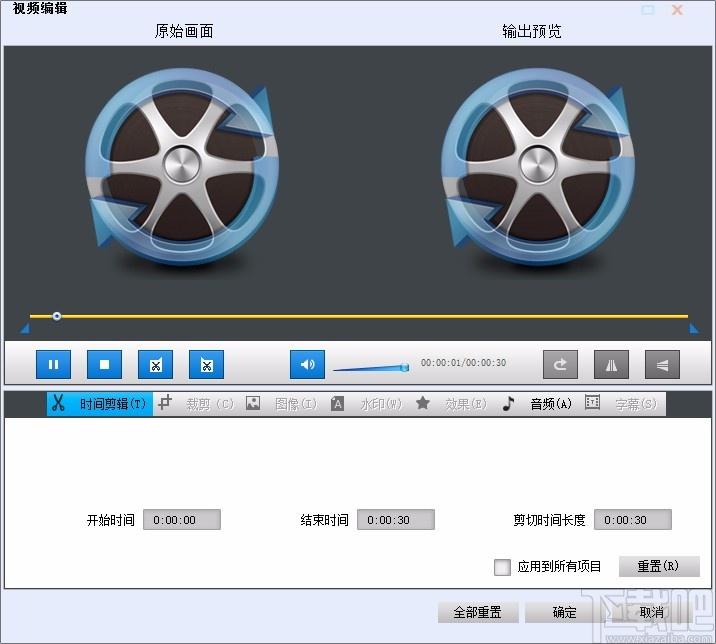Click the scissors icon on 时间剪辑 tab
The height and width of the screenshot is (644, 716).
point(58,403)
